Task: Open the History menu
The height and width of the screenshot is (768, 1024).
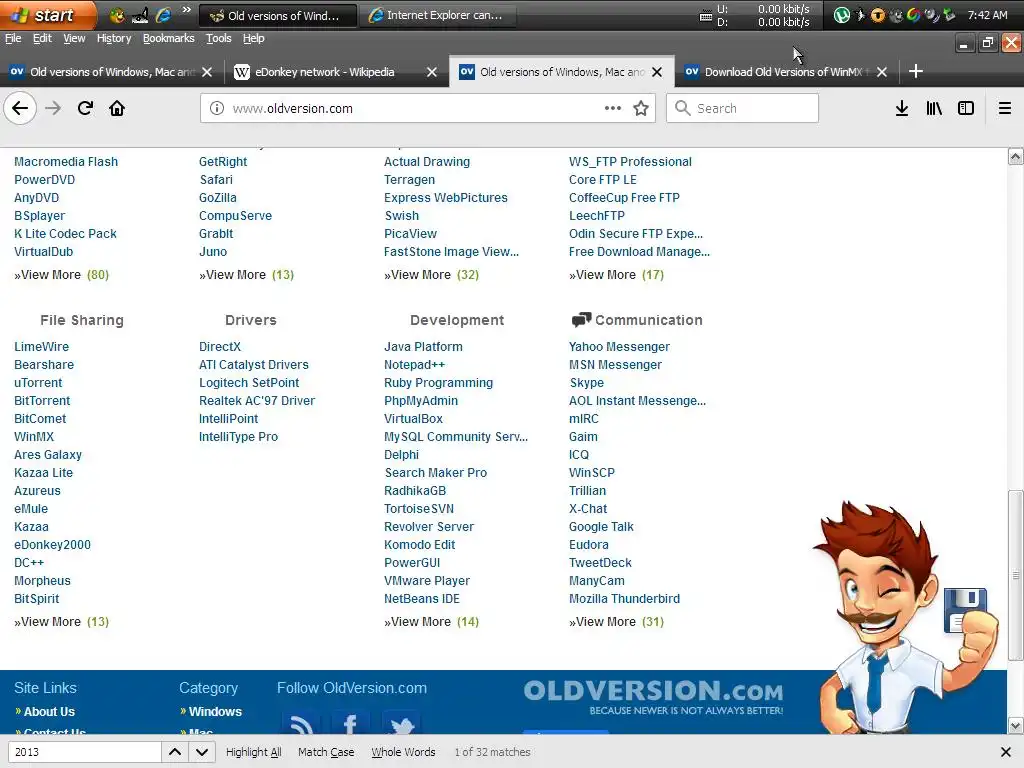Action: point(114,38)
